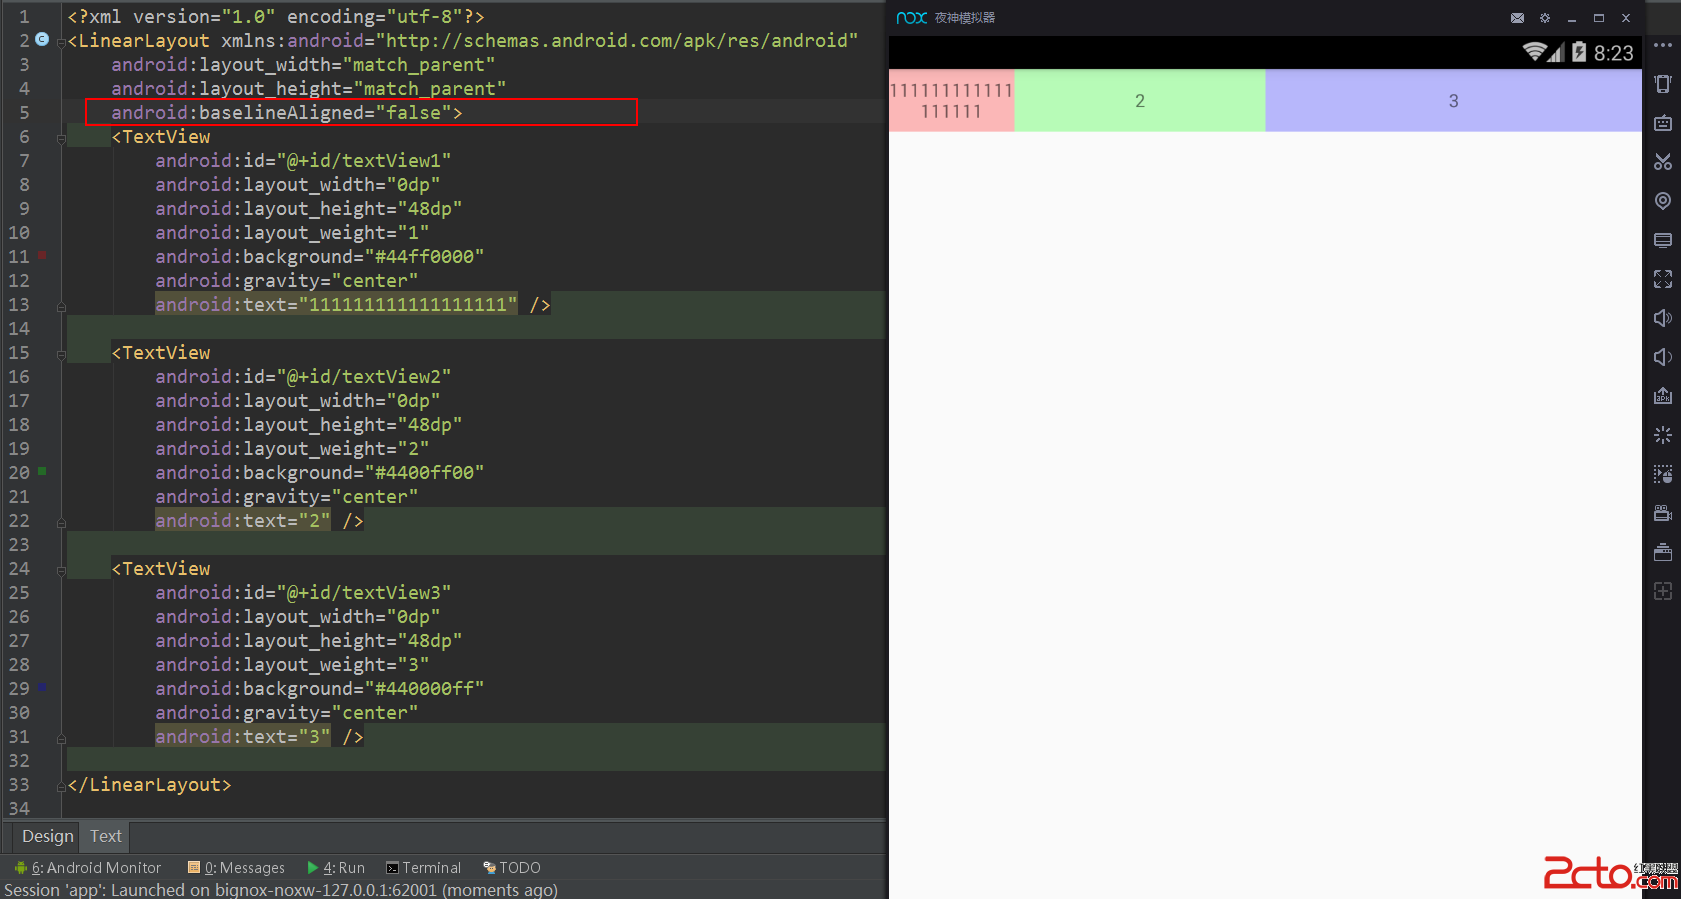Click the install APK icon
Image resolution: width=1681 pixels, height=899 pixels.
[x=1663, y=396]
